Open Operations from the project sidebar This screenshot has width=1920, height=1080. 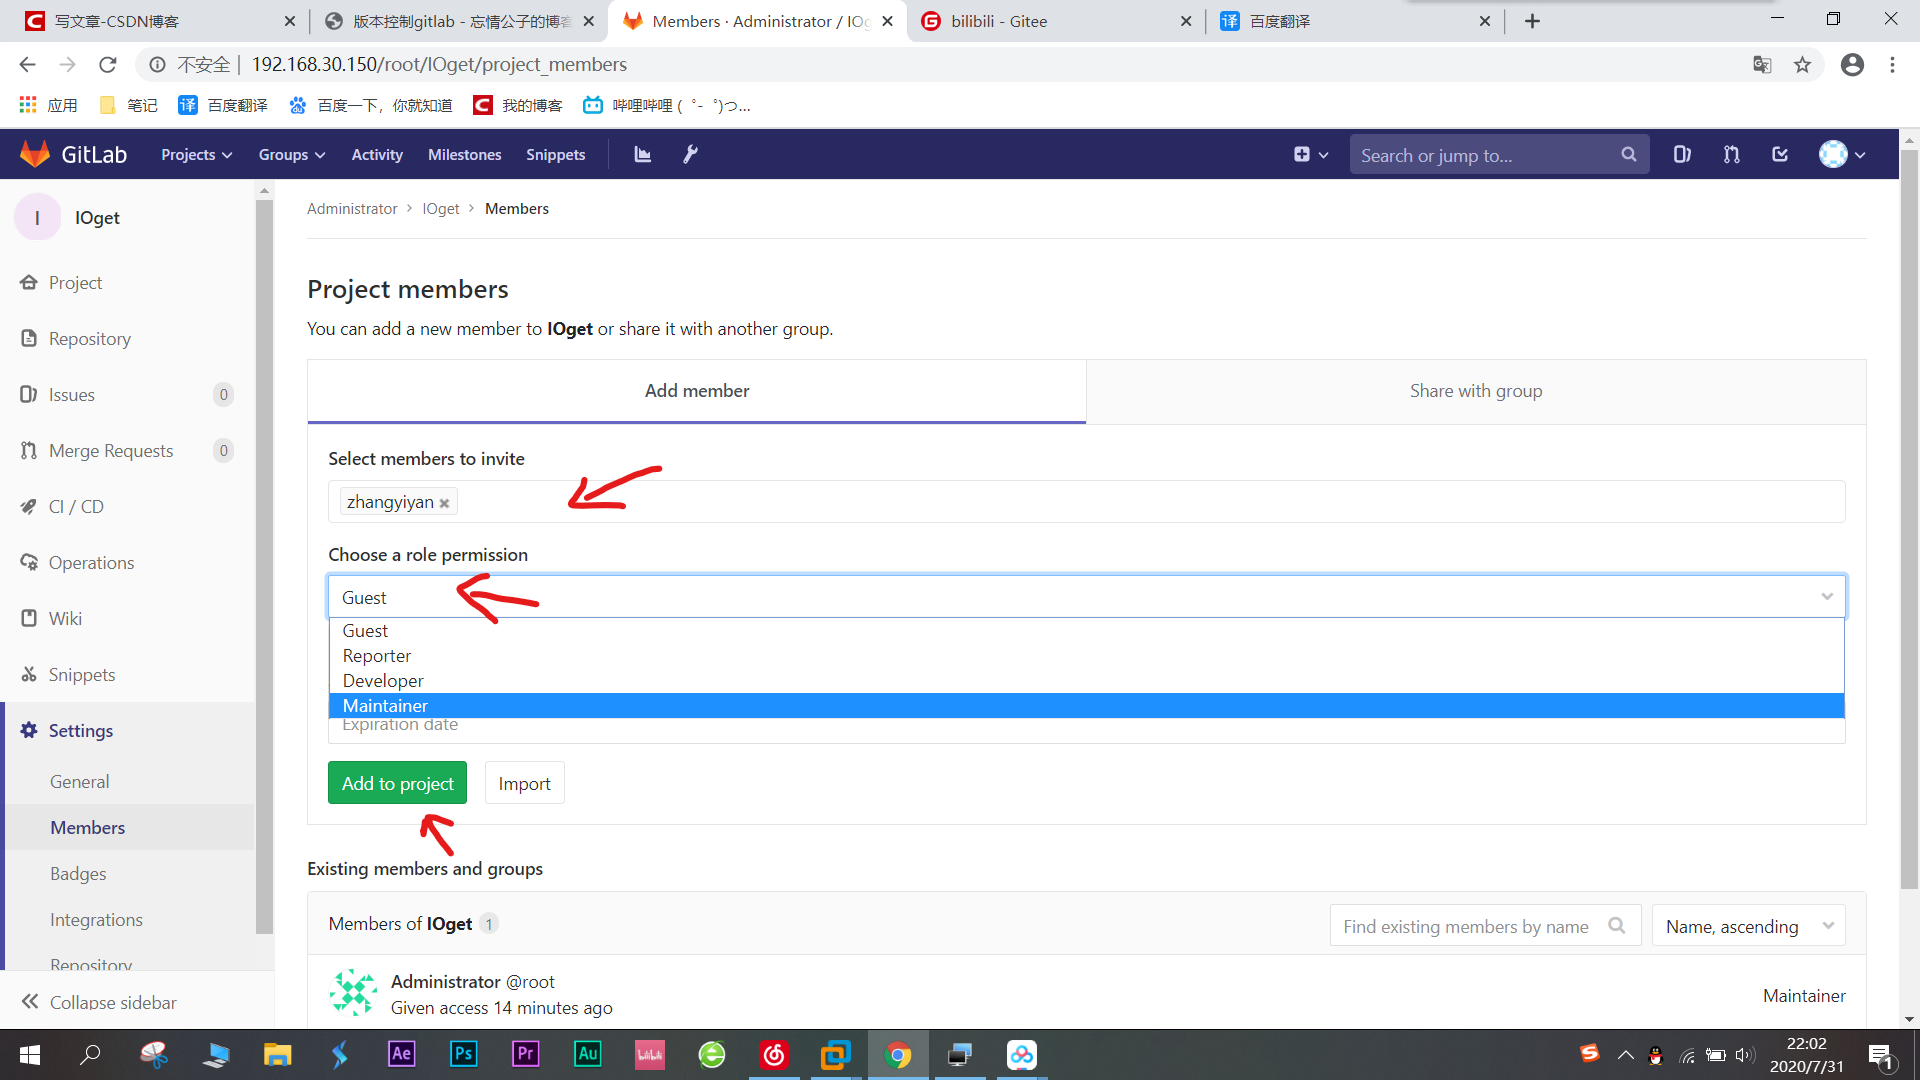point(91,562)
